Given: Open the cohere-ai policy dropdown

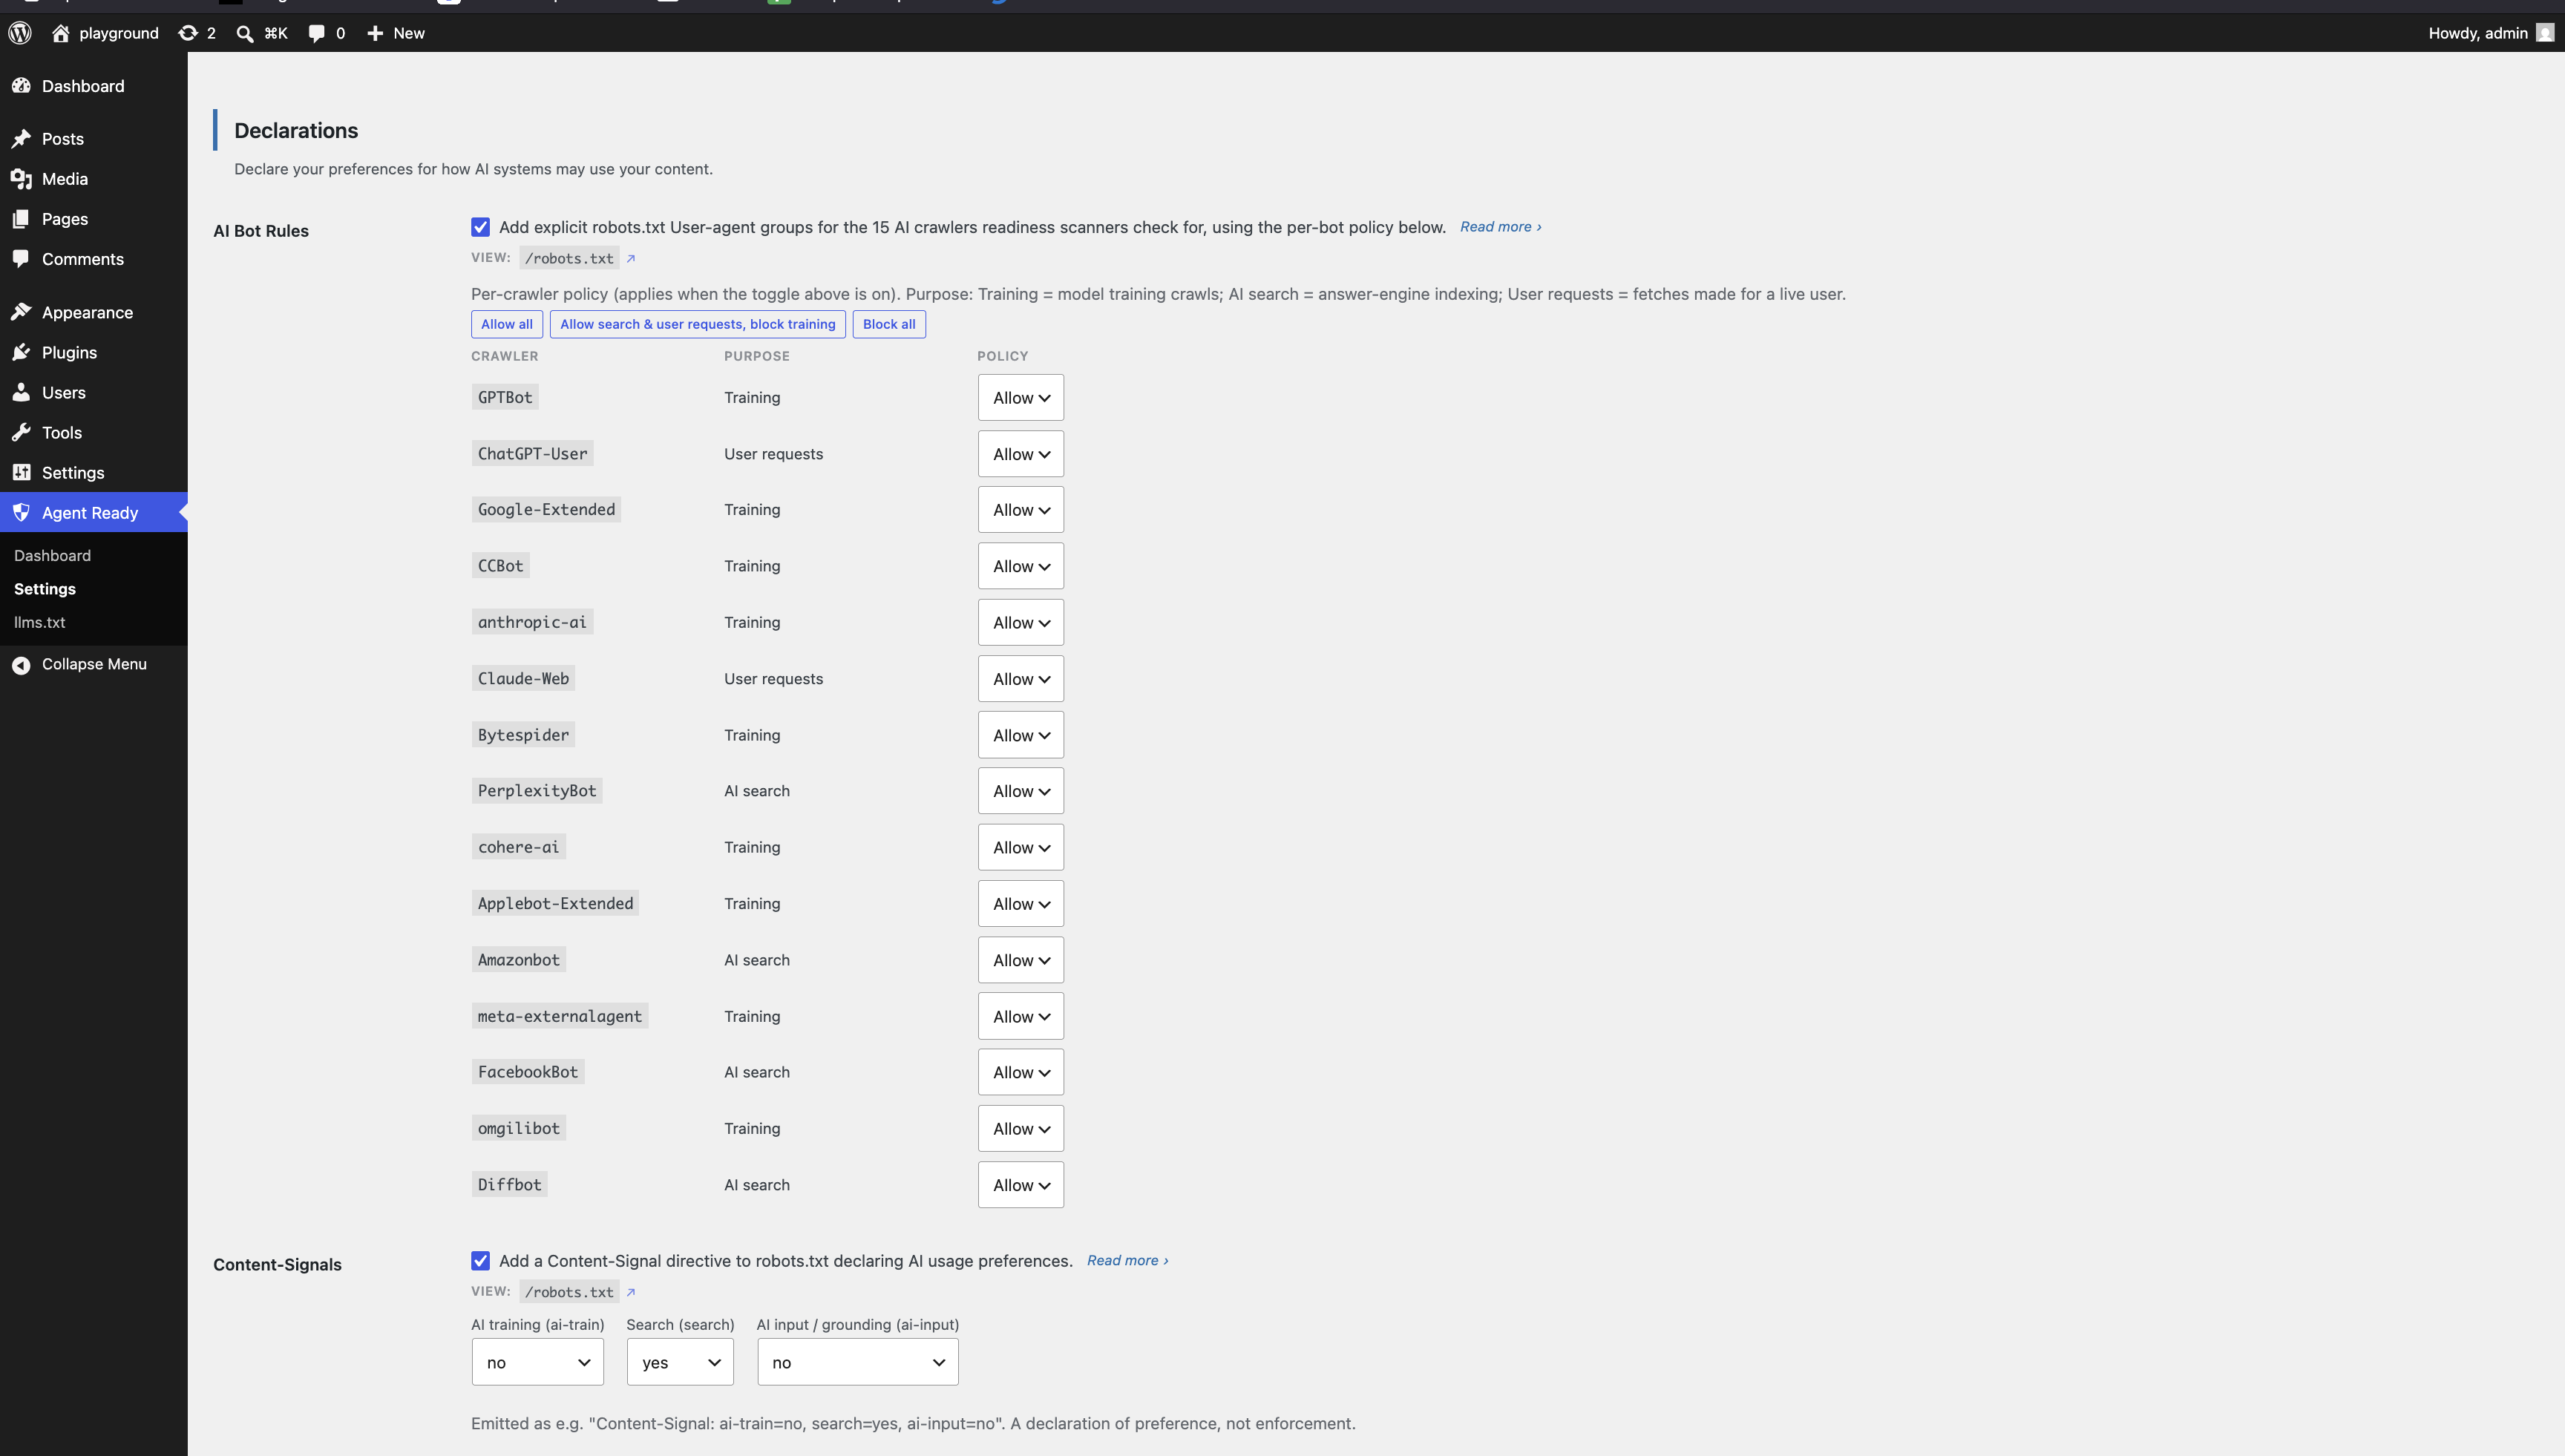Looking at the screenshot, I should pyautogui.click(x=1021, y=847).
